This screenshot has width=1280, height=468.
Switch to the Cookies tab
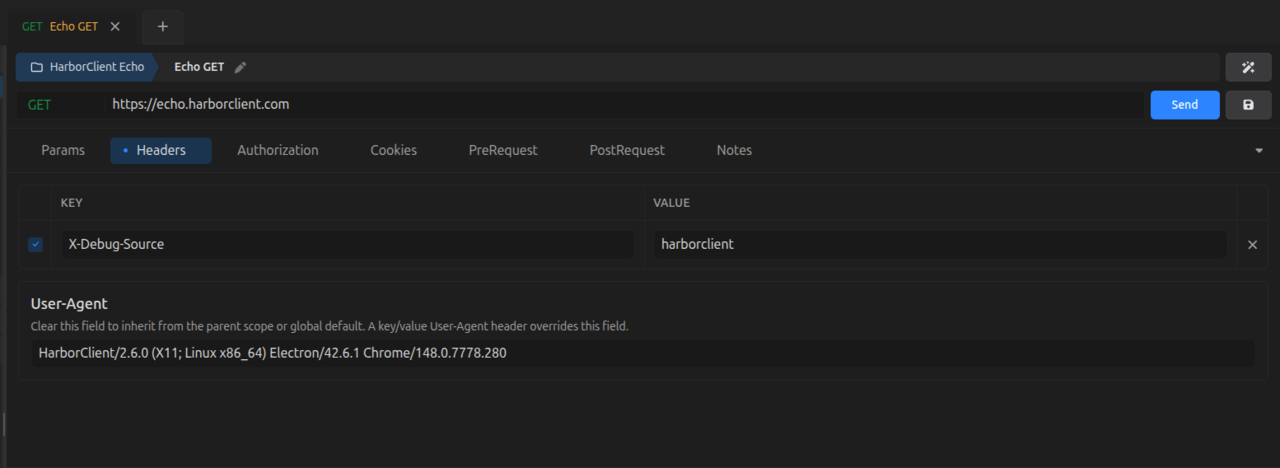point(394,150)
